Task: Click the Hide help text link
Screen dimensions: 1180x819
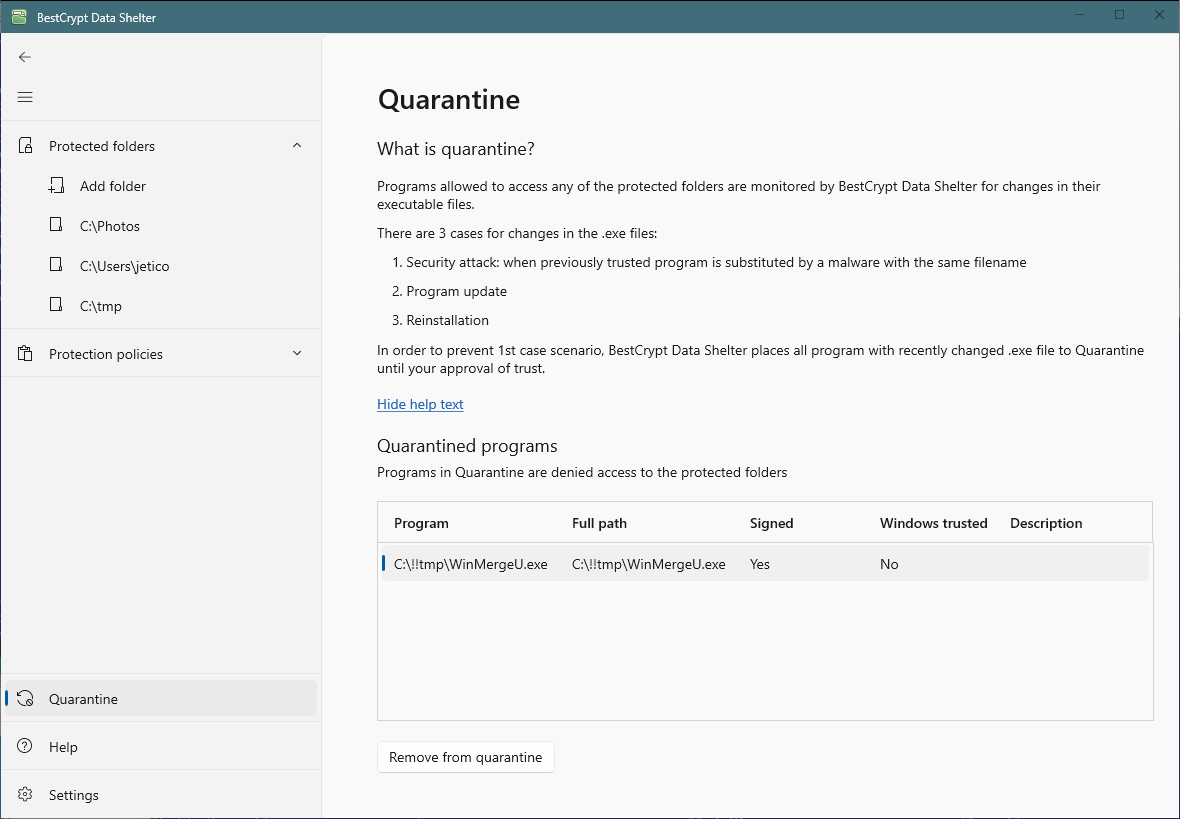Action: pos(420,404)
